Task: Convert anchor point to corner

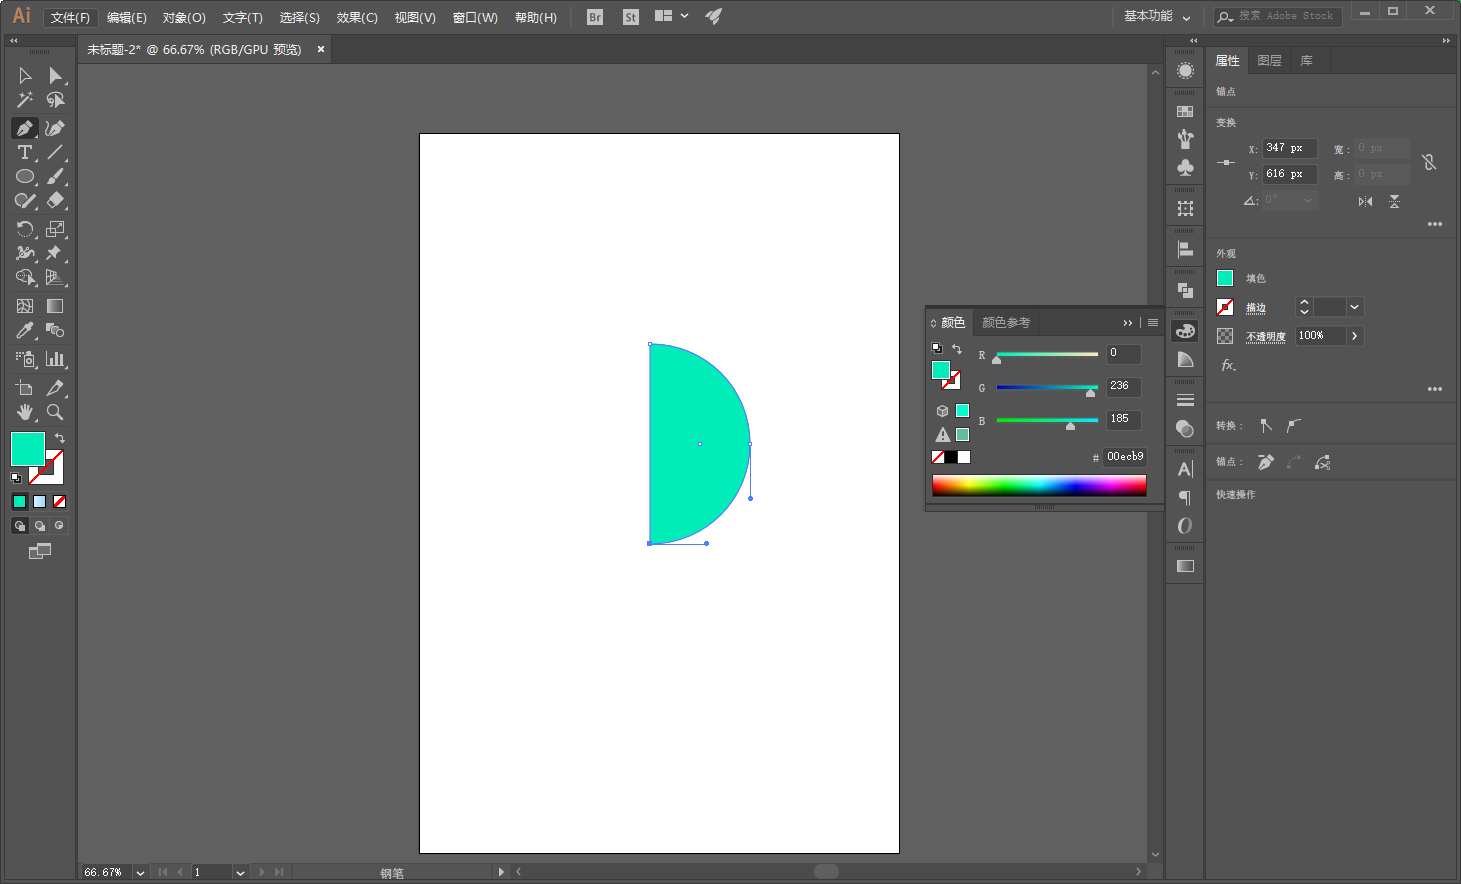Action: click(1266, 426)
